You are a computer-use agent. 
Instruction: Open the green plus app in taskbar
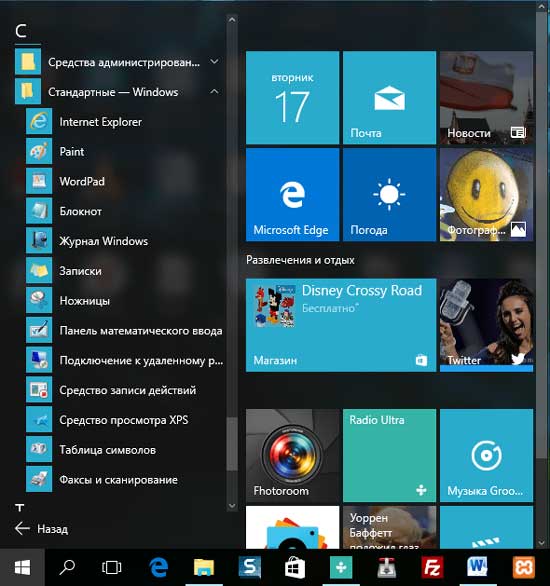coord(341,567)
